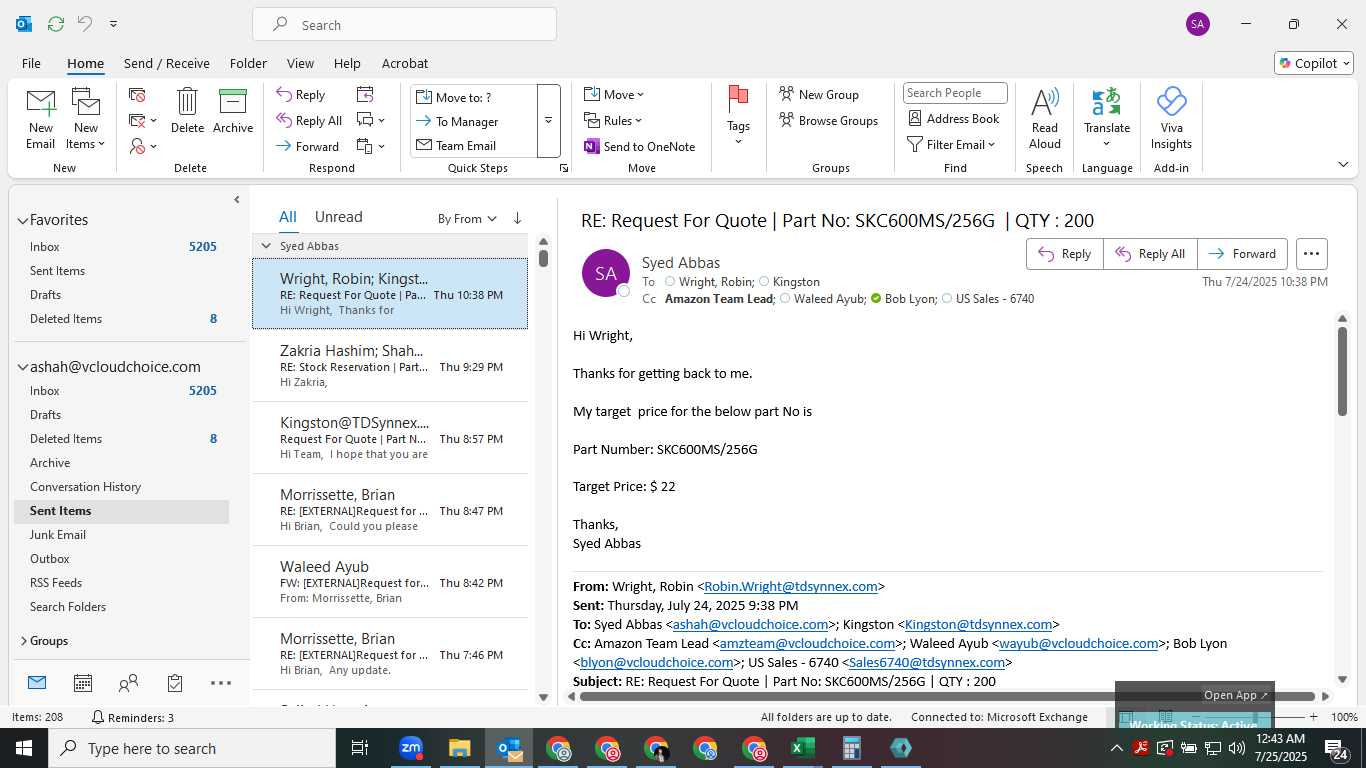Click Reply button in reading pane
This screenshot has height=768, width=1366.
coord(1064,254)
